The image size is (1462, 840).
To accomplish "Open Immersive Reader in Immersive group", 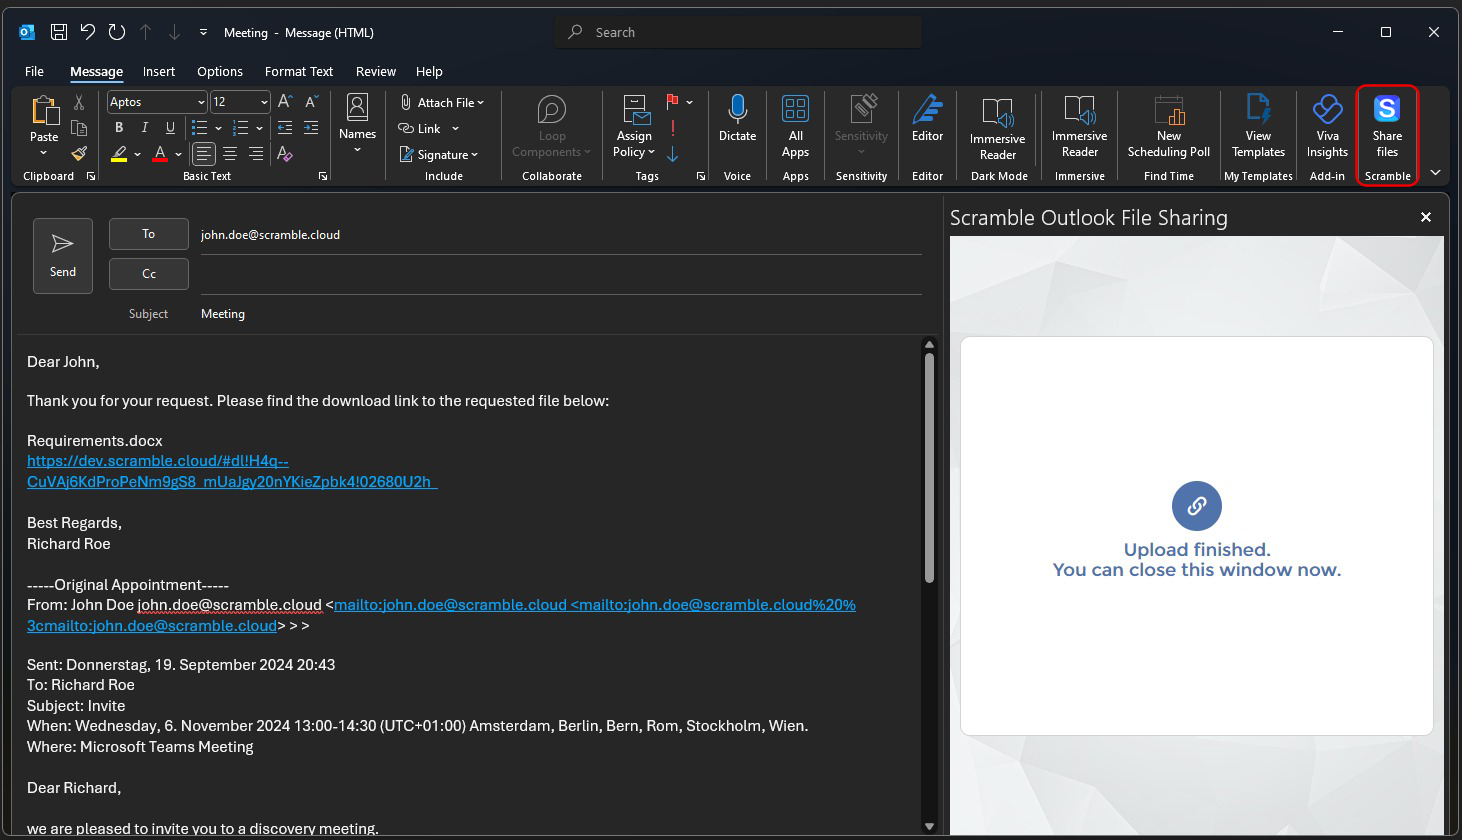I will click(x=1079, y=126).
